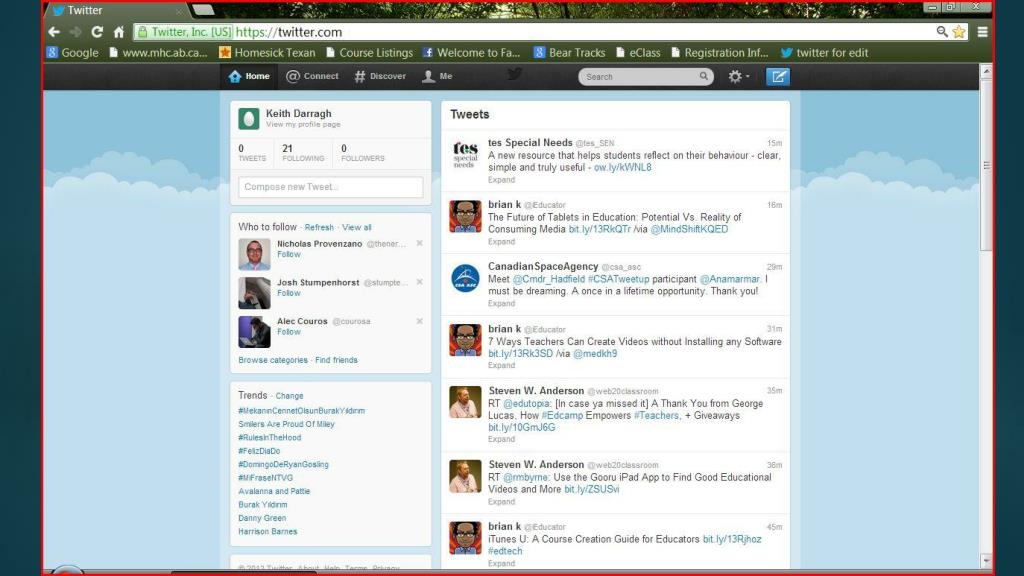Screen dimensions: 1024x576
Task: Click the page vertical scrollbar thumb
Action: coord(986,165)
